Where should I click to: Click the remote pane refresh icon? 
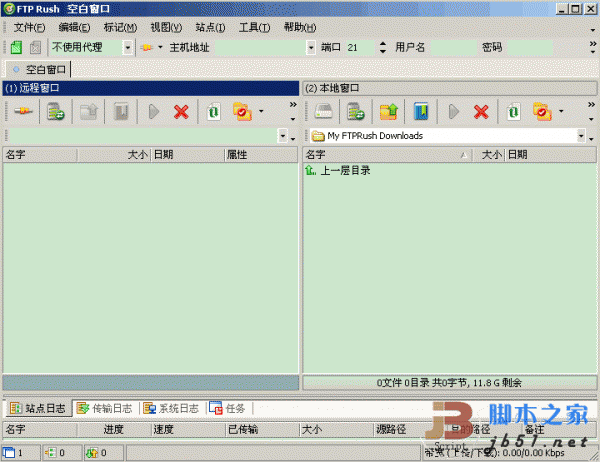[x=214, y=112]
